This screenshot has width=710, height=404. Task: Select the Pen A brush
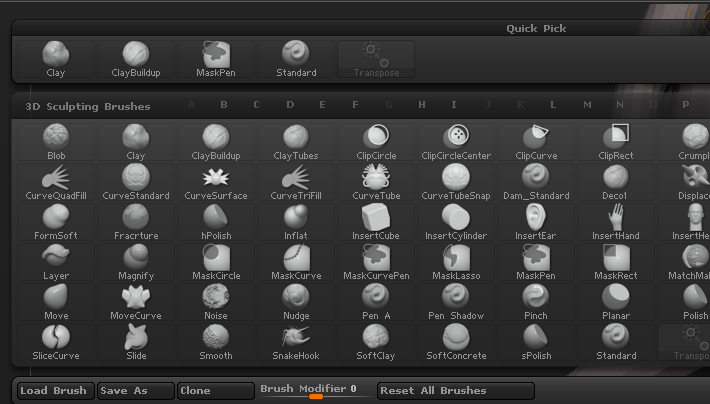376,303
